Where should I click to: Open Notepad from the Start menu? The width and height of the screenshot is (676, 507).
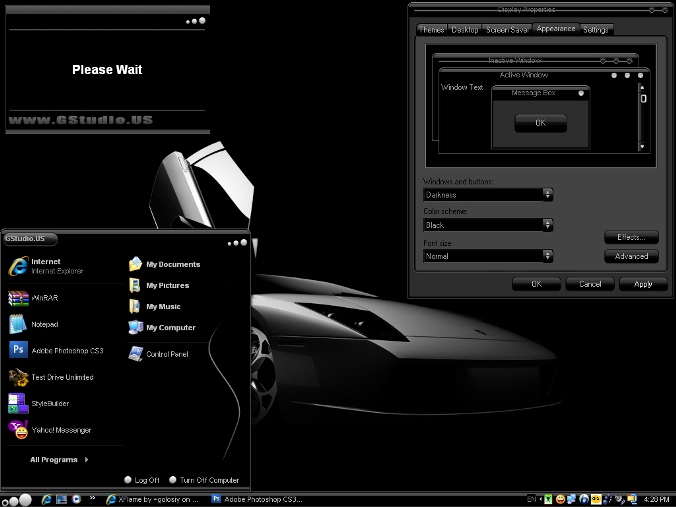(33, 324)
